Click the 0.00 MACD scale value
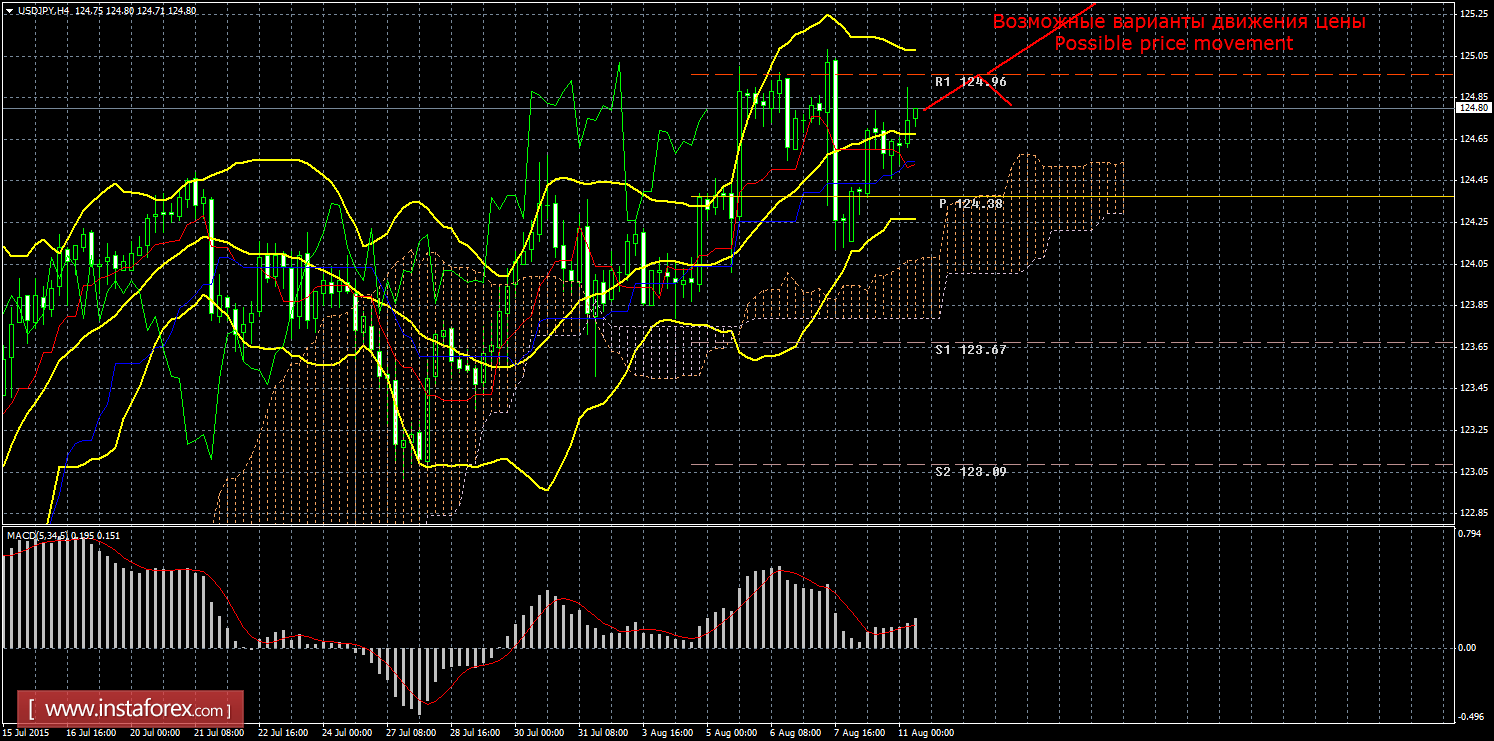The image size is (1494, 741). (1468, 648)
